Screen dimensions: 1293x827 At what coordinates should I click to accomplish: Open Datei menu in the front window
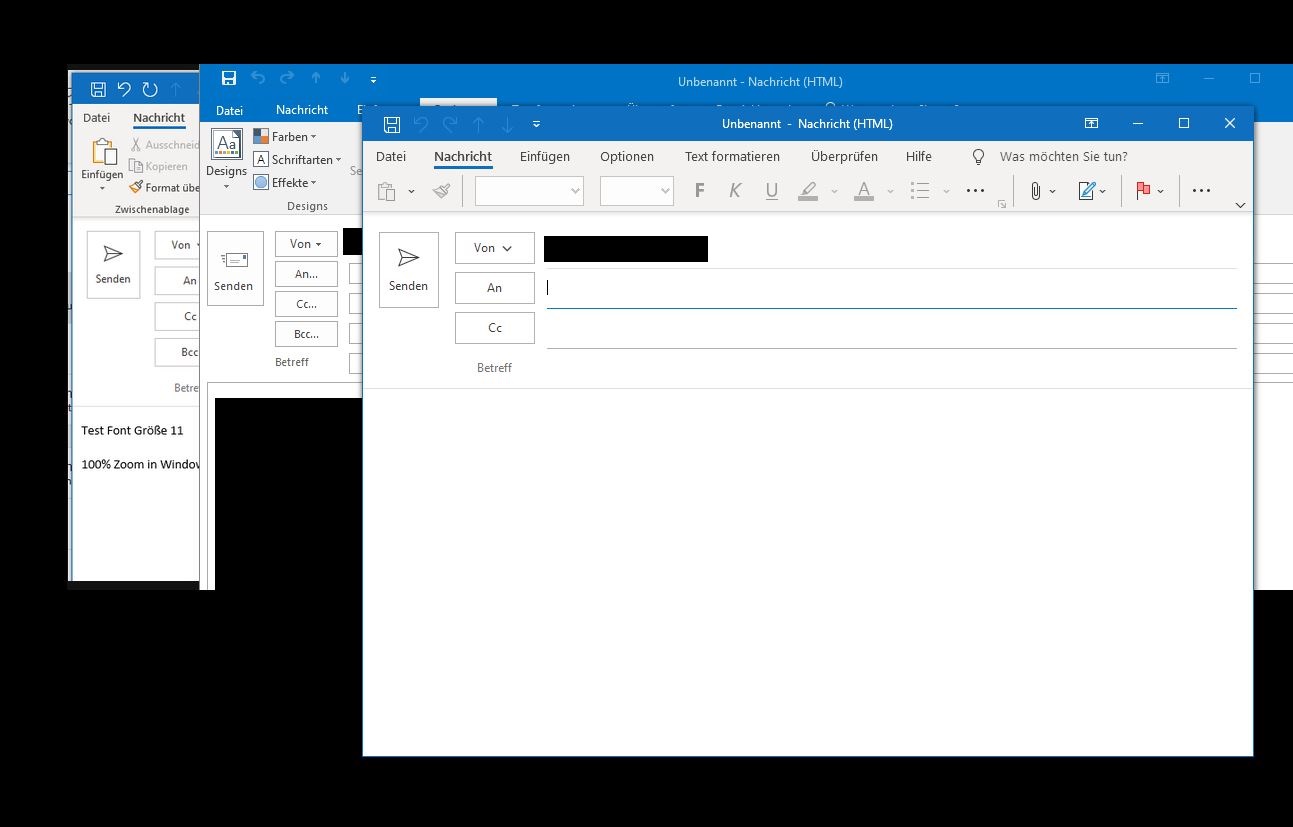(391, 157)
